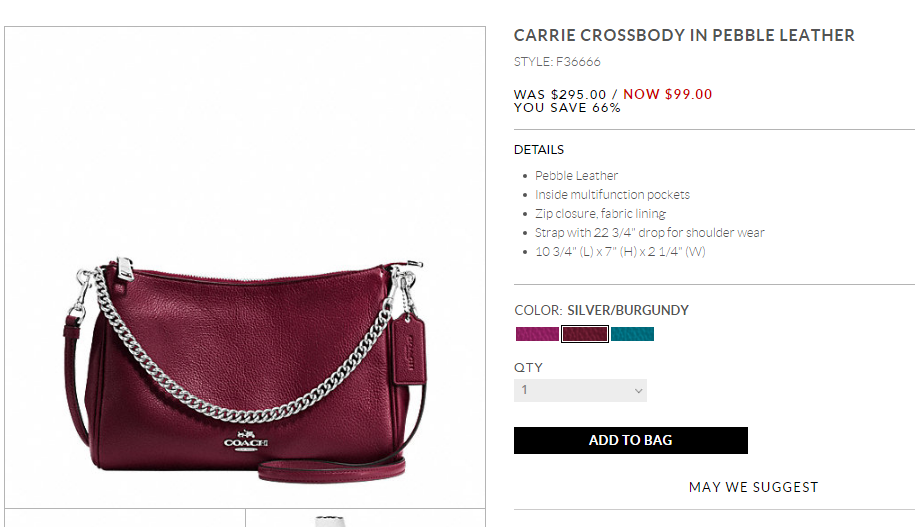Click the strap drop length detail line

pos(649,233)
